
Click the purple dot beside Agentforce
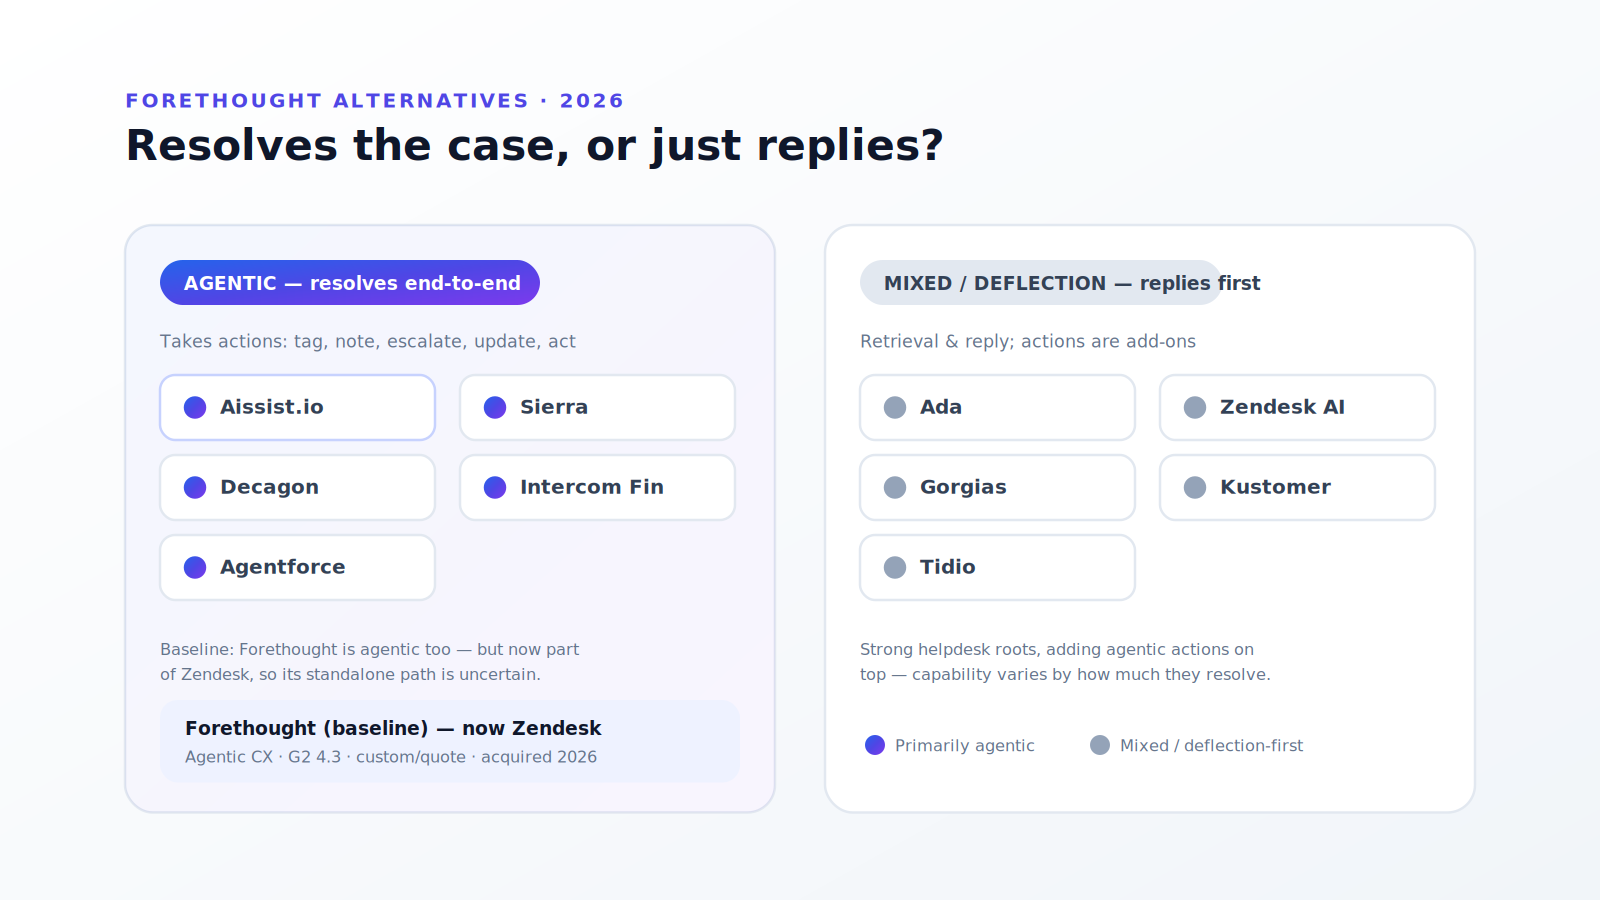[x=195, y=567]
